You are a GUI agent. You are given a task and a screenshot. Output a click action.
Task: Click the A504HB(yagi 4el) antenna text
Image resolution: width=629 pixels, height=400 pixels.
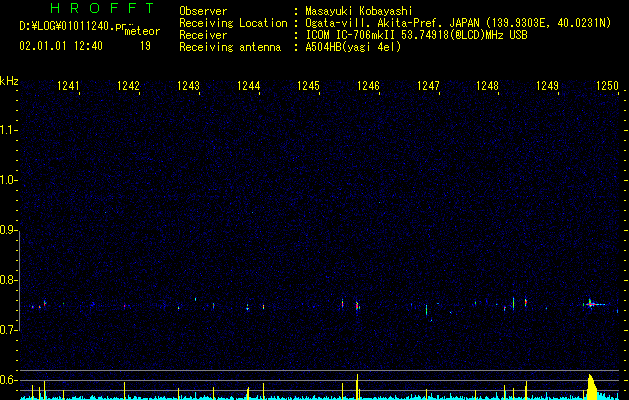353,47
